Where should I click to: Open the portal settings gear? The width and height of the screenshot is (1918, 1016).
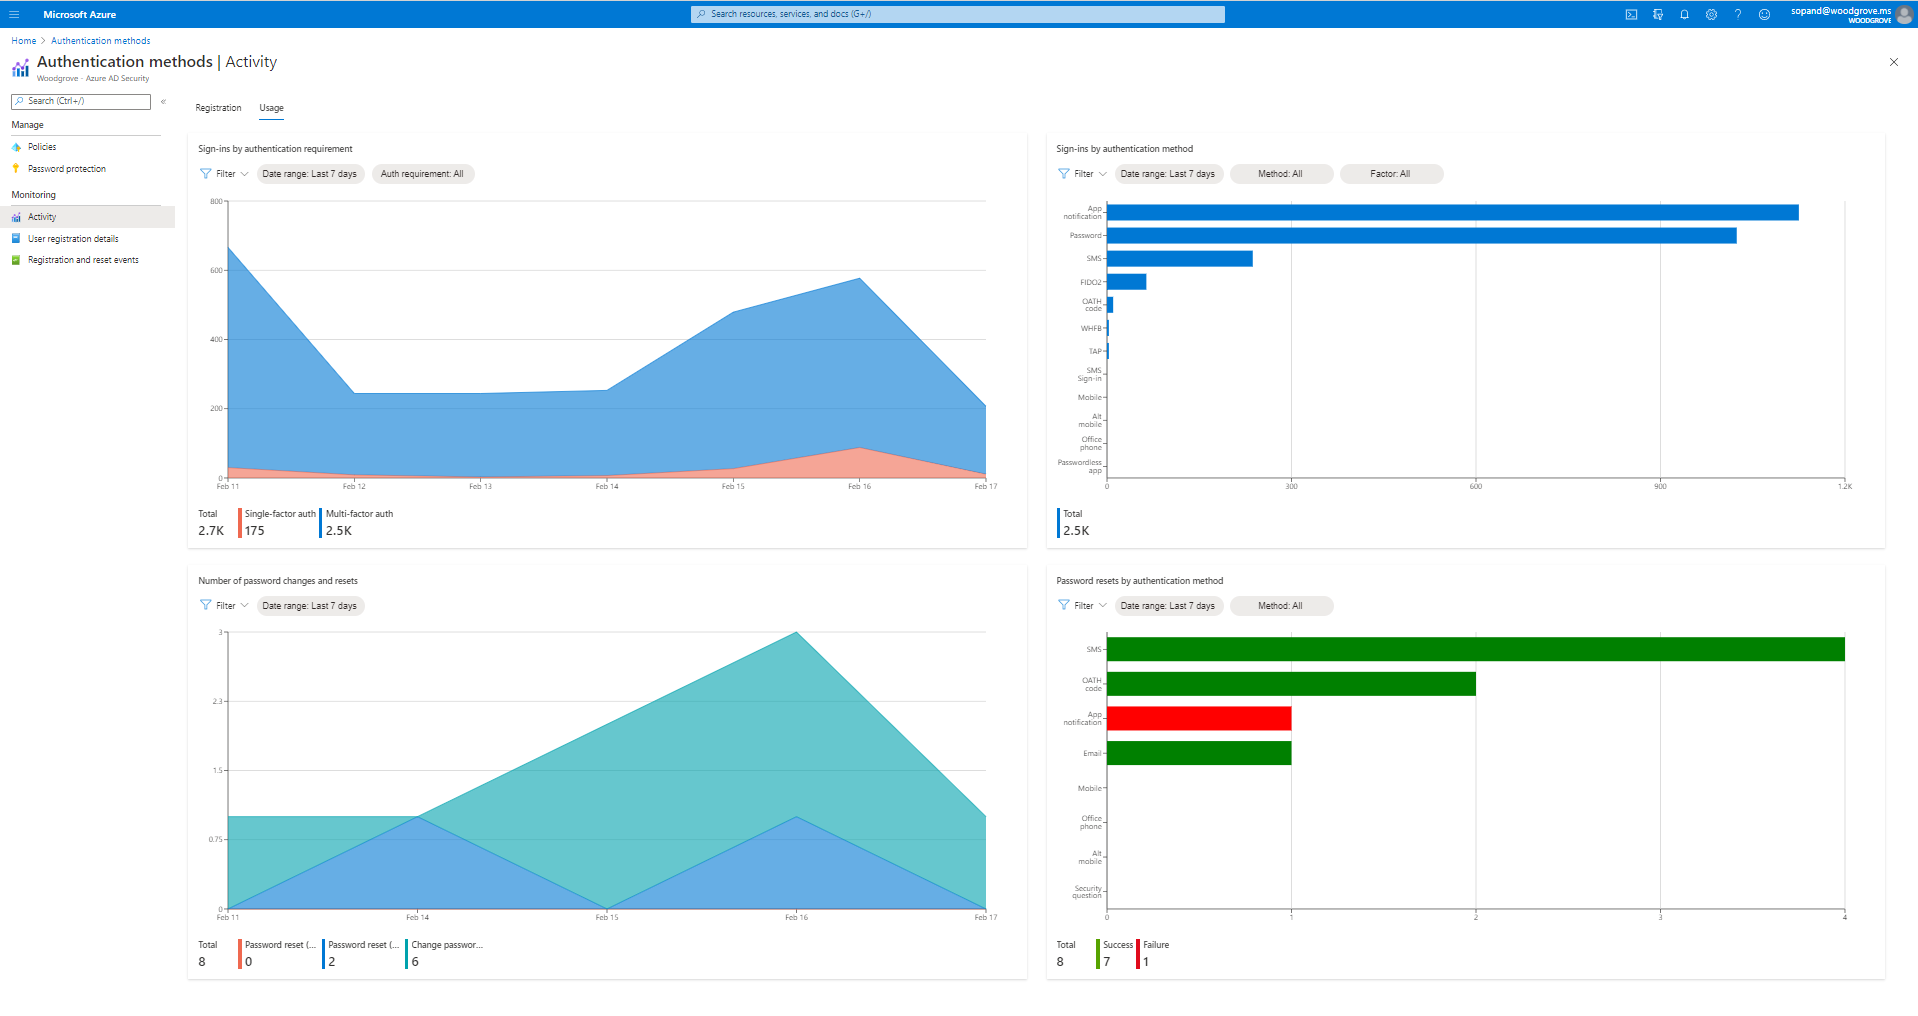tap(1711, 14)
